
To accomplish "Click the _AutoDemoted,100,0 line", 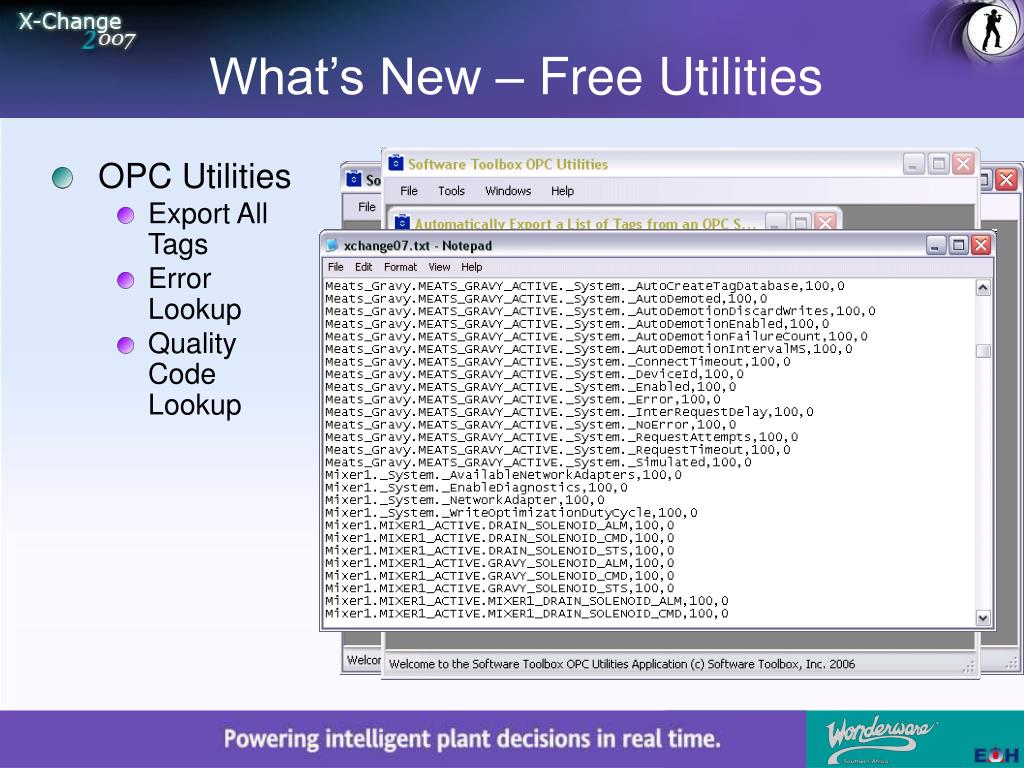I will [x=546, y=298].
